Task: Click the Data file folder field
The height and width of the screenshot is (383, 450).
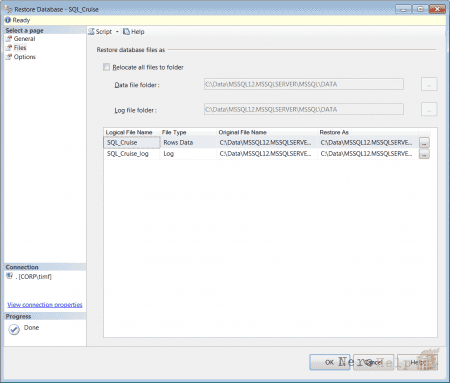Action: [304, 84]
